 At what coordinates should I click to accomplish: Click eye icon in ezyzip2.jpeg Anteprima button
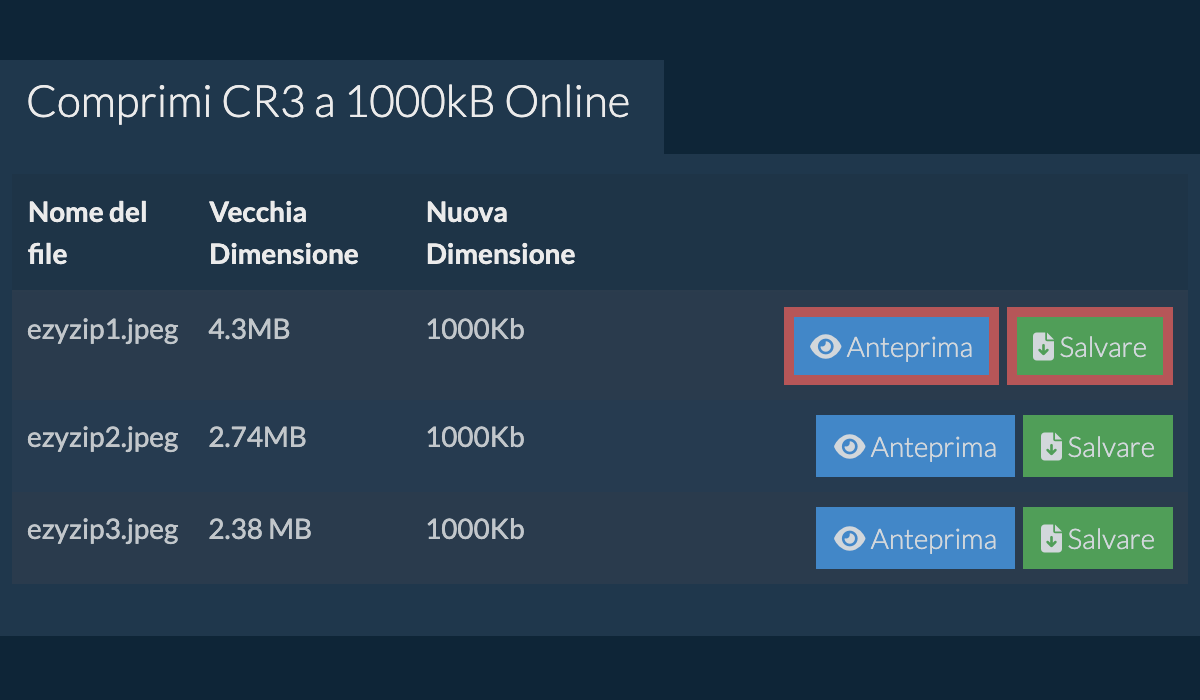click(x=850, y=447)
